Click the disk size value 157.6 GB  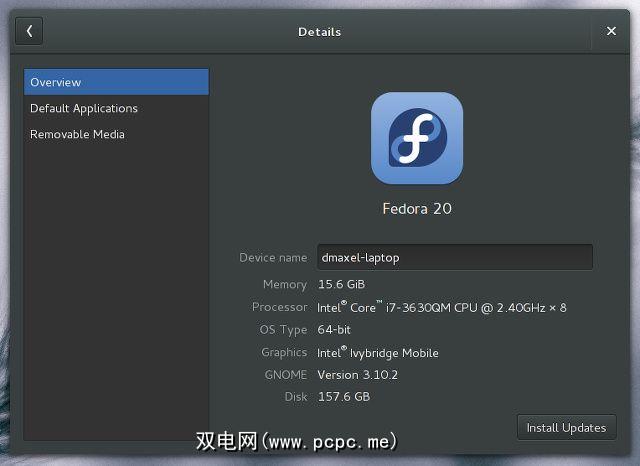[344, 397]
